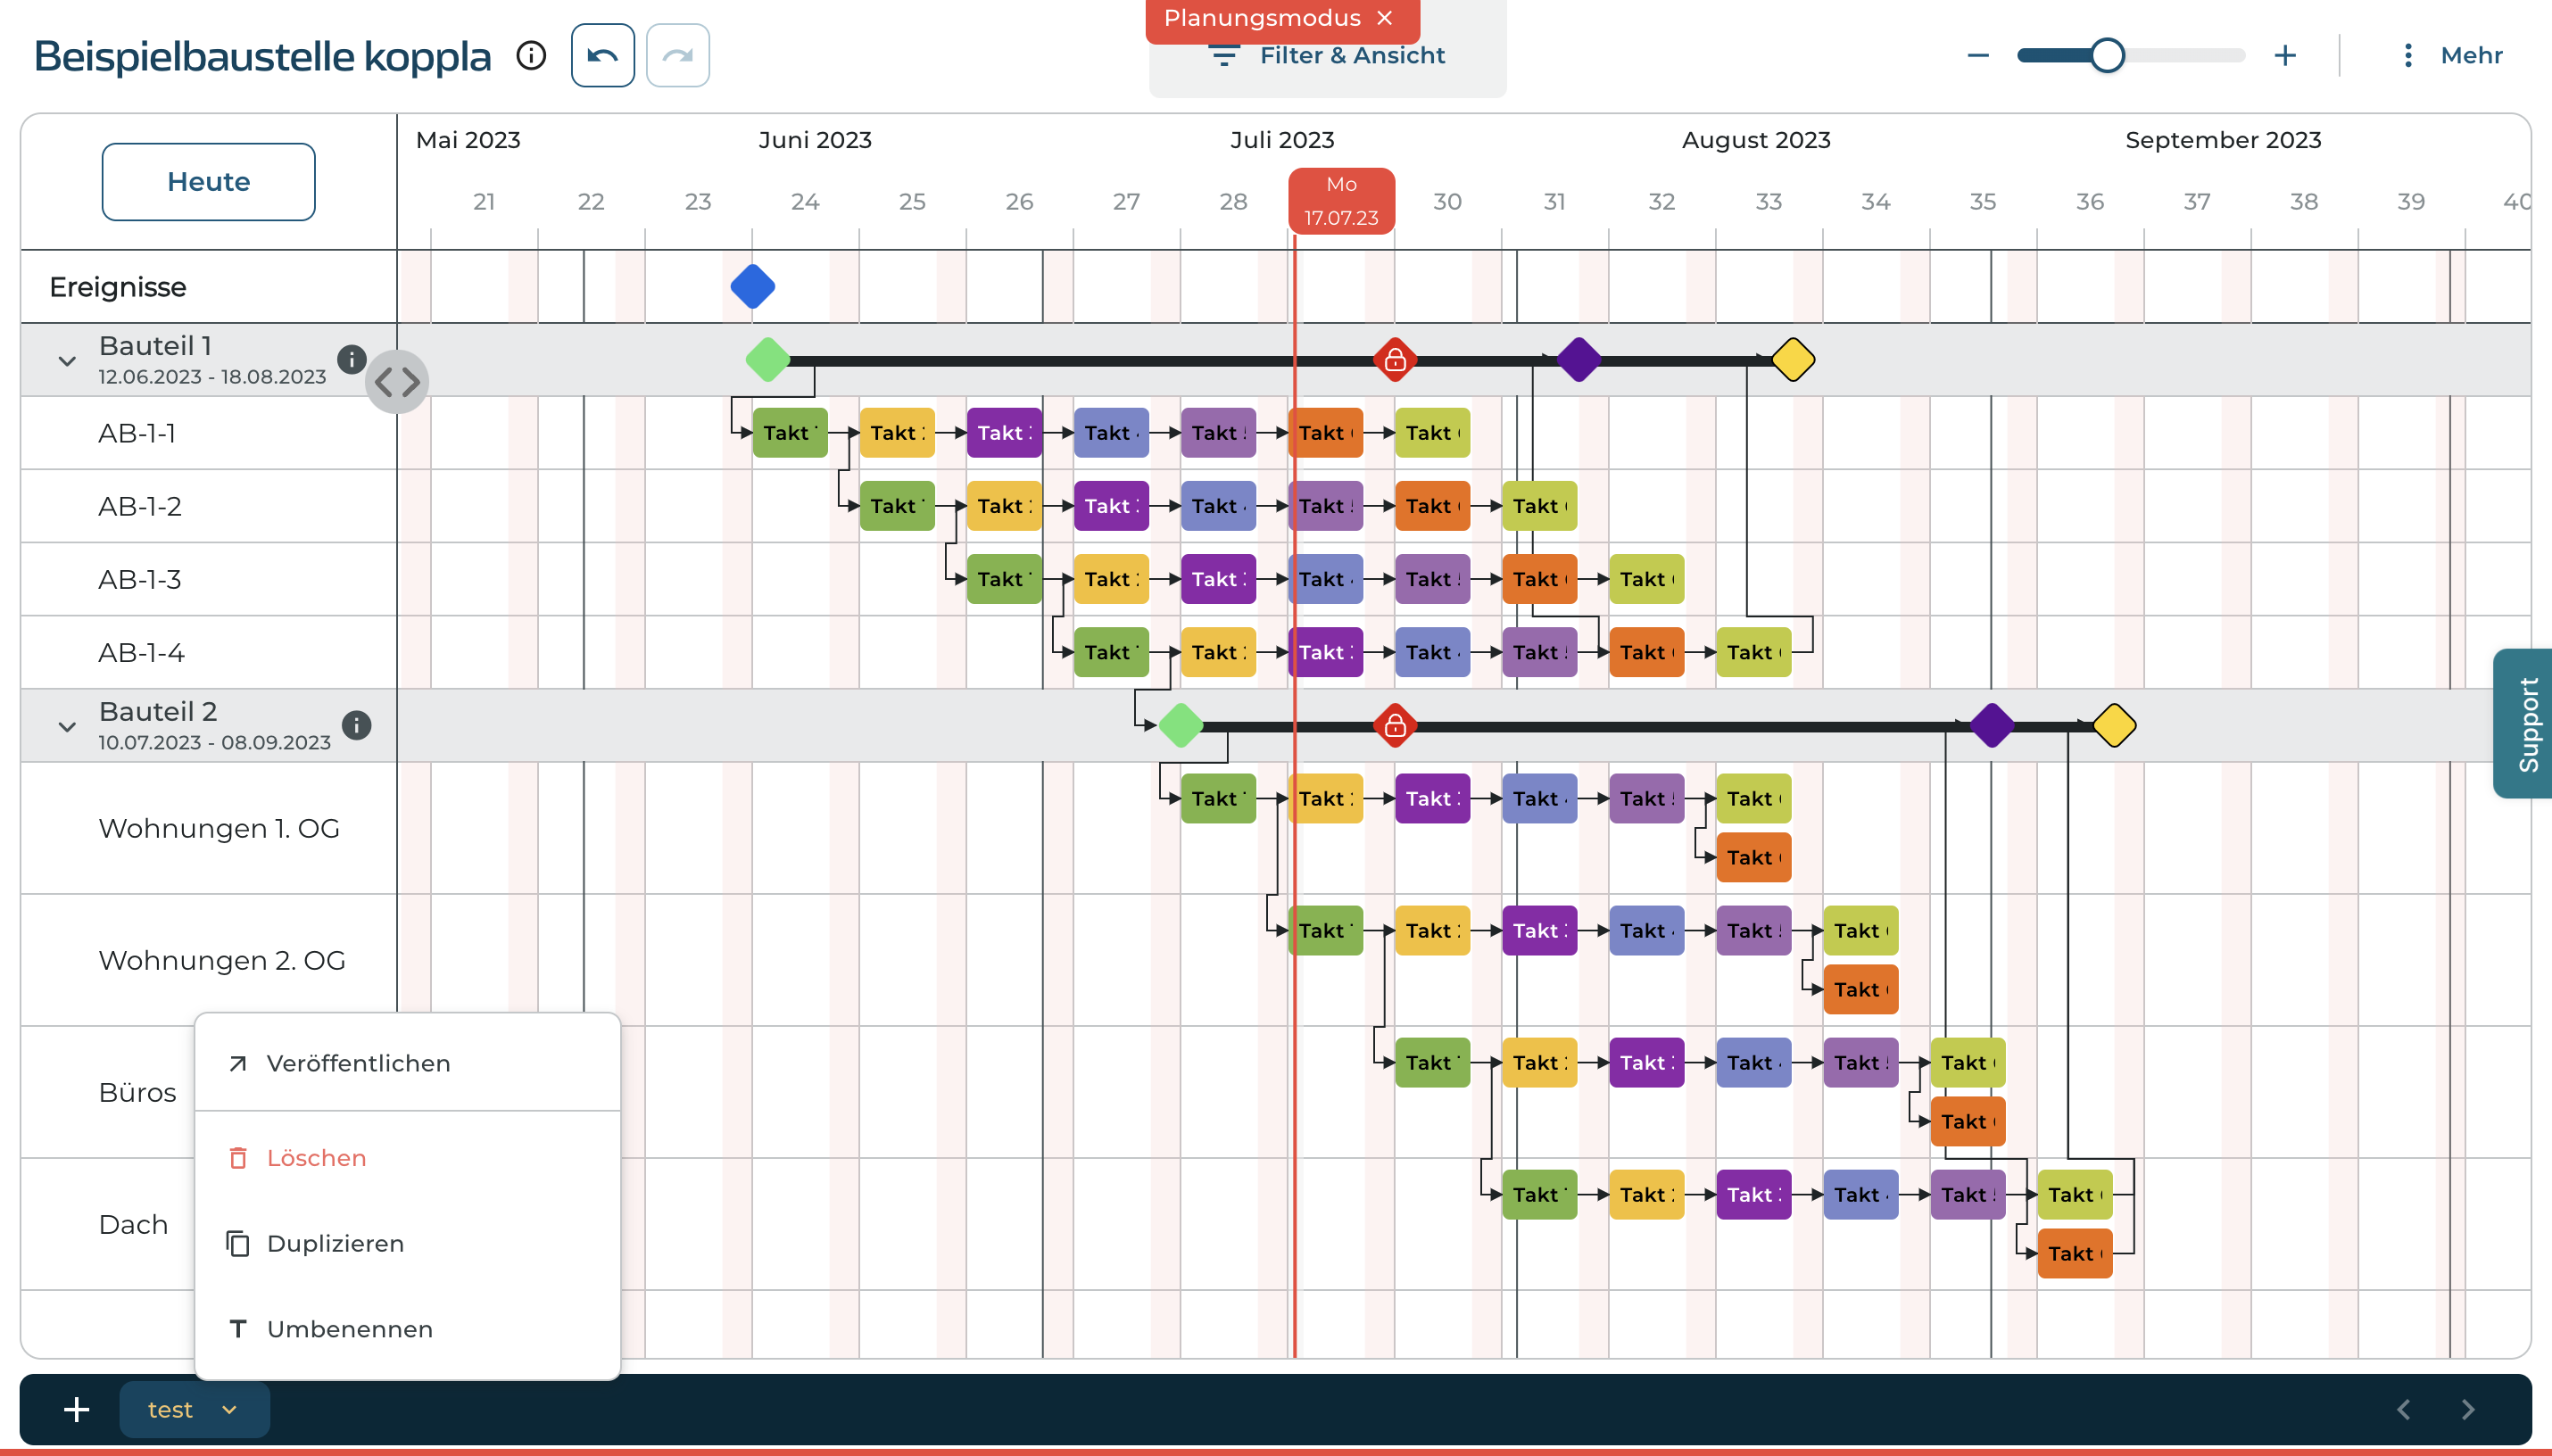Image resolution: width=2552 pixels, height=1456 pixels.
Task: Click the Ereignisse row label
Action: (x=118, y=287)
